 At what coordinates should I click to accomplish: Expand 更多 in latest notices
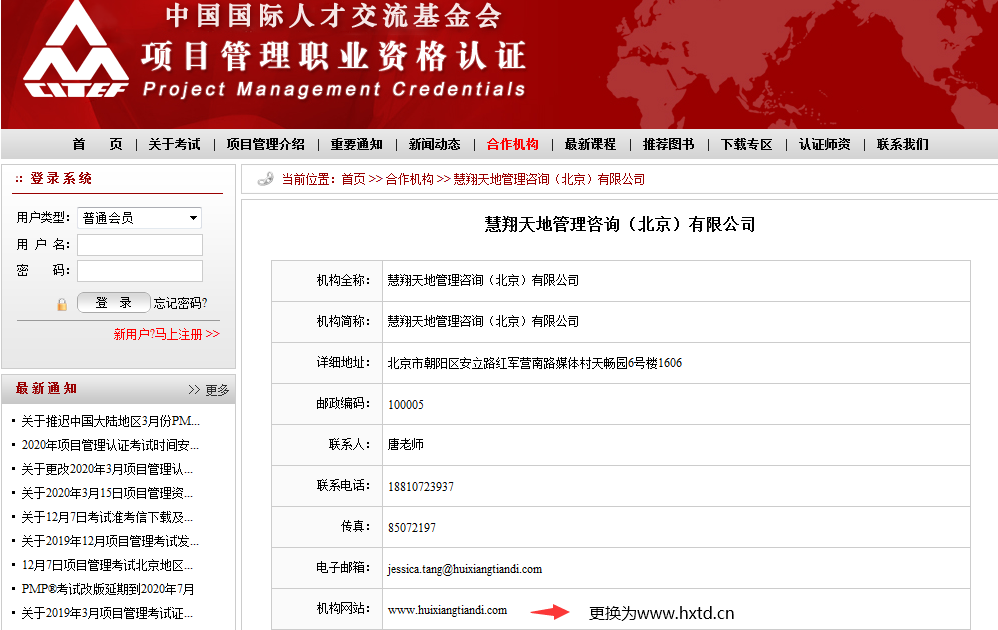(x=208, y=390)
